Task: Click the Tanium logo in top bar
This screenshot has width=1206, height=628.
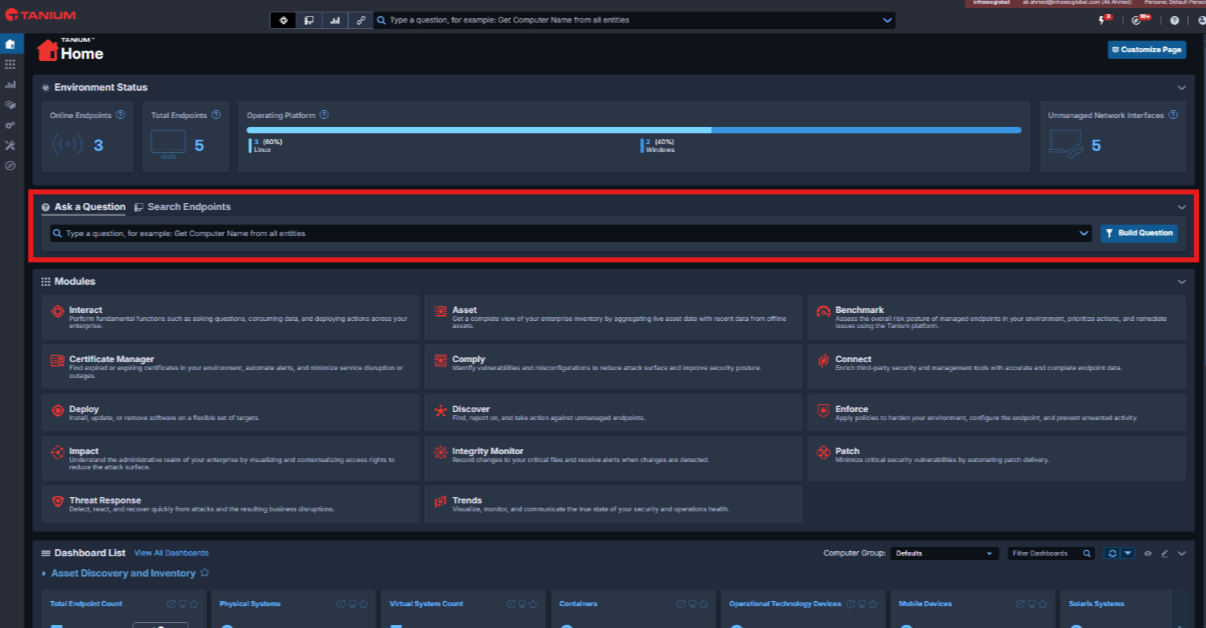Action: point(40,16)
